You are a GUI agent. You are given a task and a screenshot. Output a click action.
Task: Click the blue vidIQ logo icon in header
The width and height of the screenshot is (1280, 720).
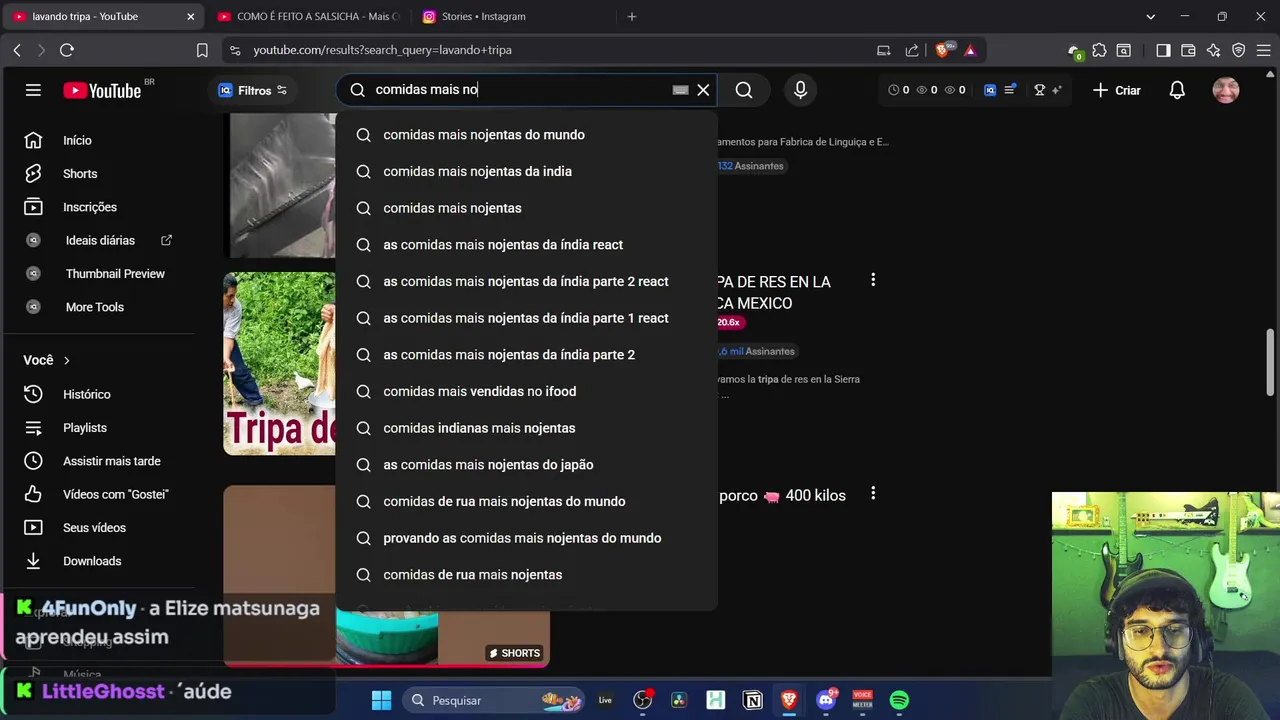990,90
